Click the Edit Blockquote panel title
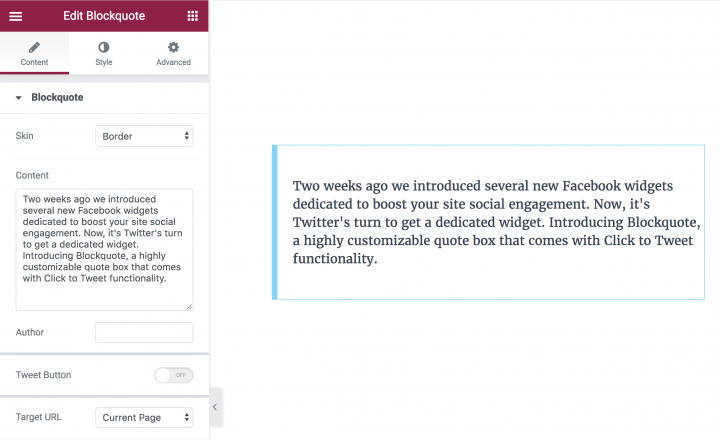Screen dimensions: 720x440 (104, 16)
